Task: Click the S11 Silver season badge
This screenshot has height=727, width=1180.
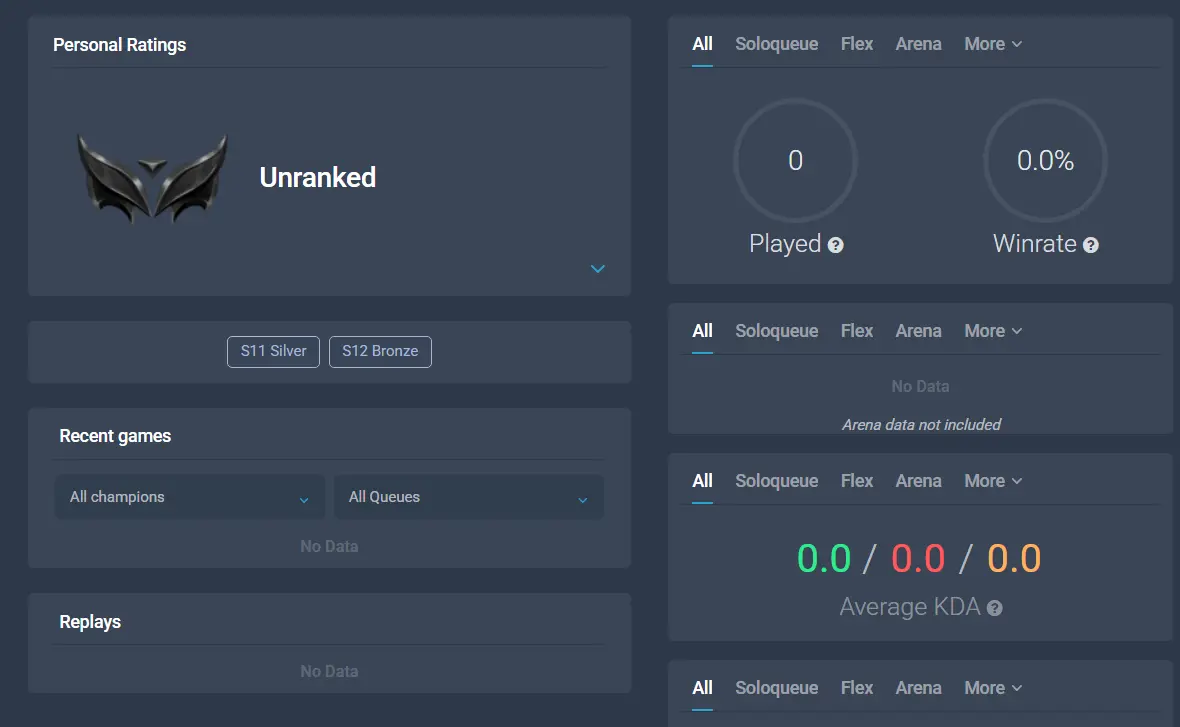Action: click(x=273, y=351)
